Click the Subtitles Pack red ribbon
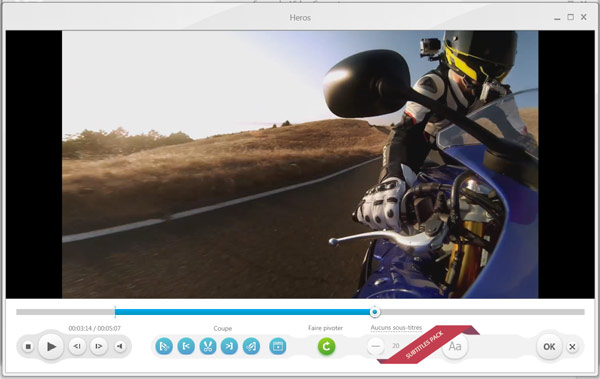 pyautogui.click(x=428, y=344)
